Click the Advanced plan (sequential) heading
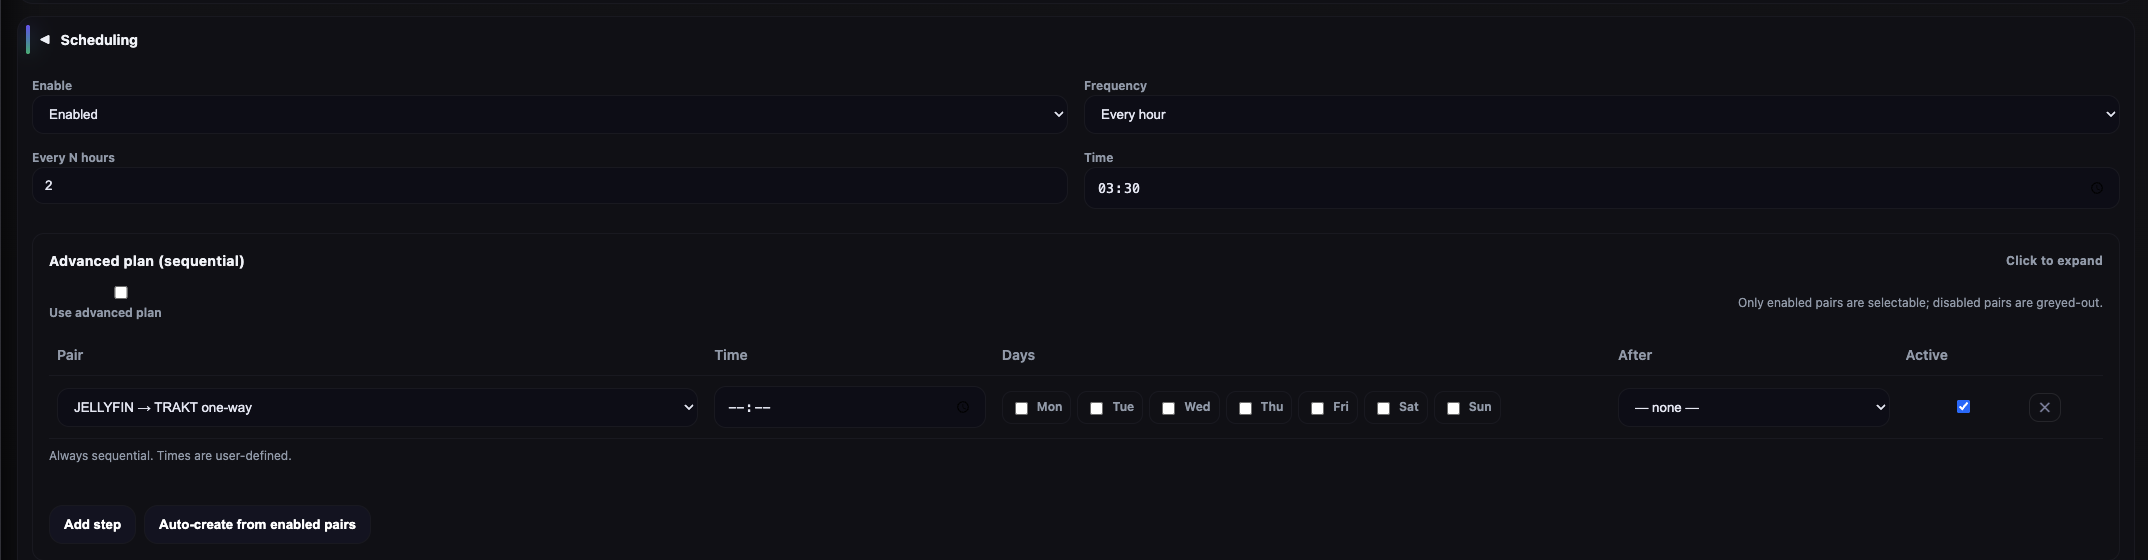 coord(146,261)
